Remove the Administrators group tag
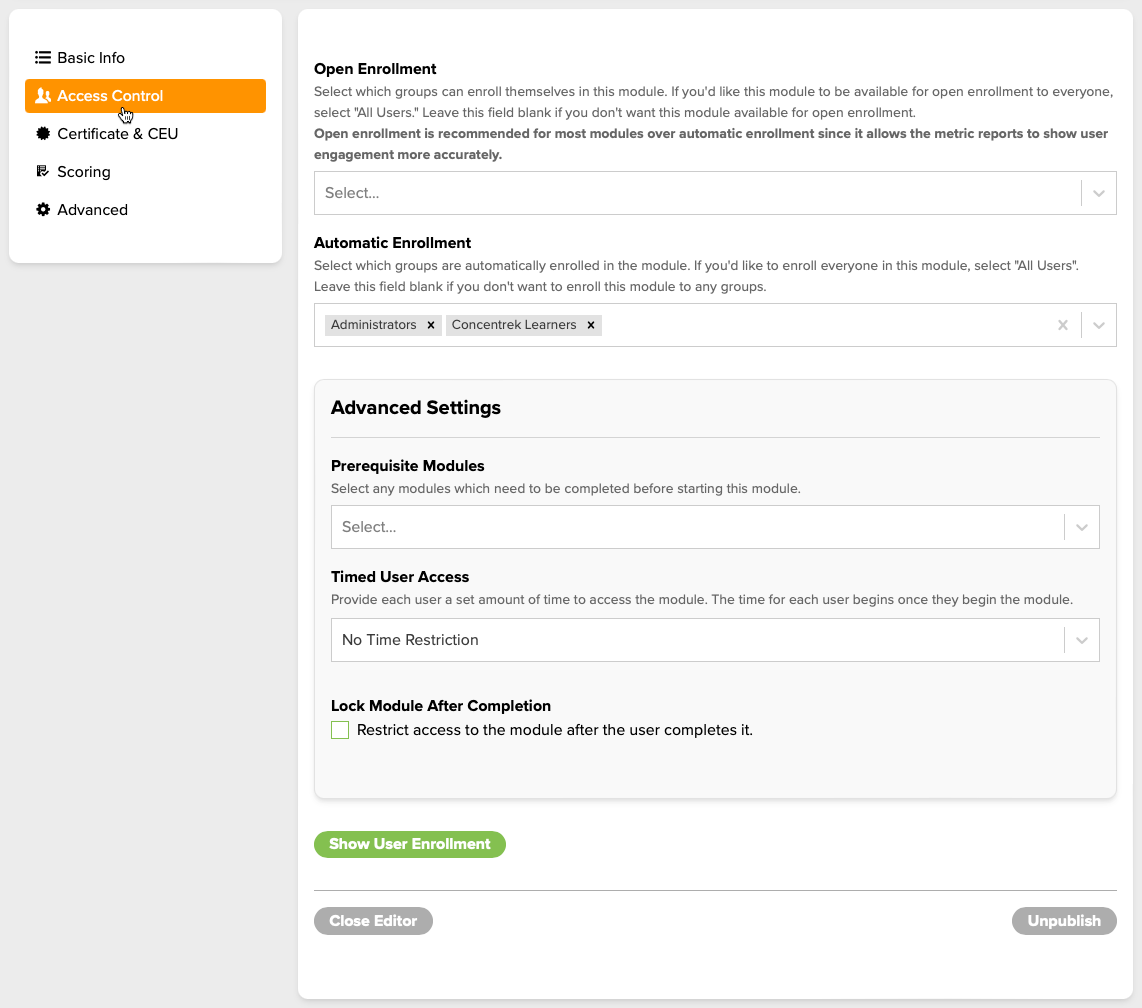 [x=431, y=325]
